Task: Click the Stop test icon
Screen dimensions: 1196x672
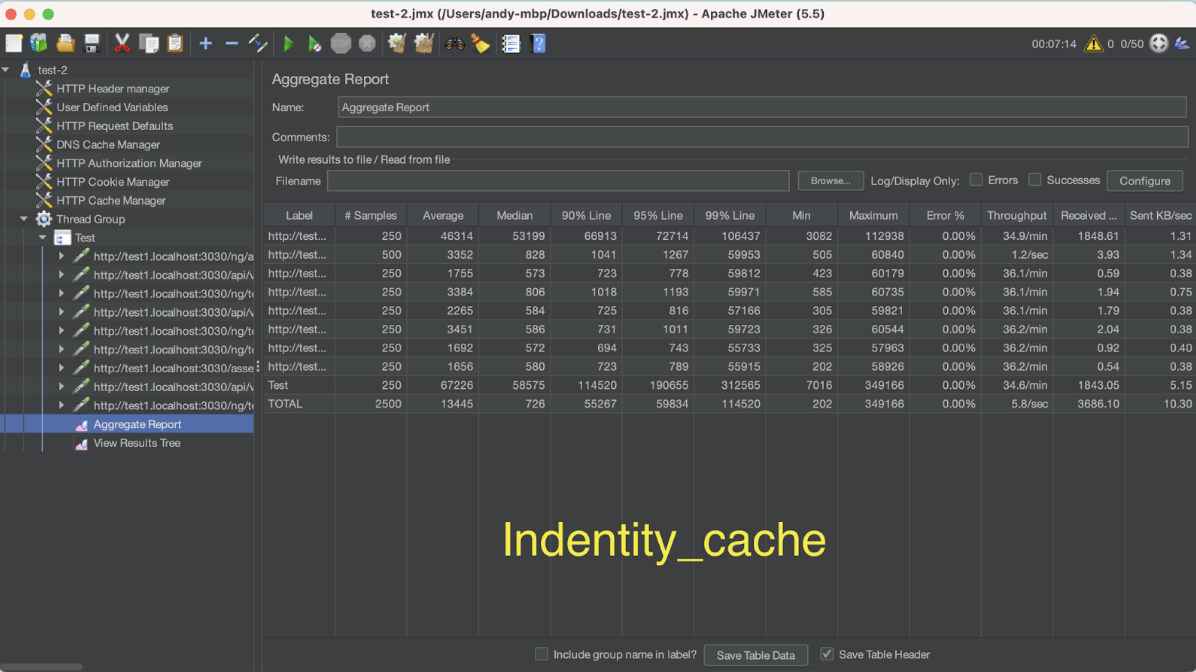Action: click(340, 43)
